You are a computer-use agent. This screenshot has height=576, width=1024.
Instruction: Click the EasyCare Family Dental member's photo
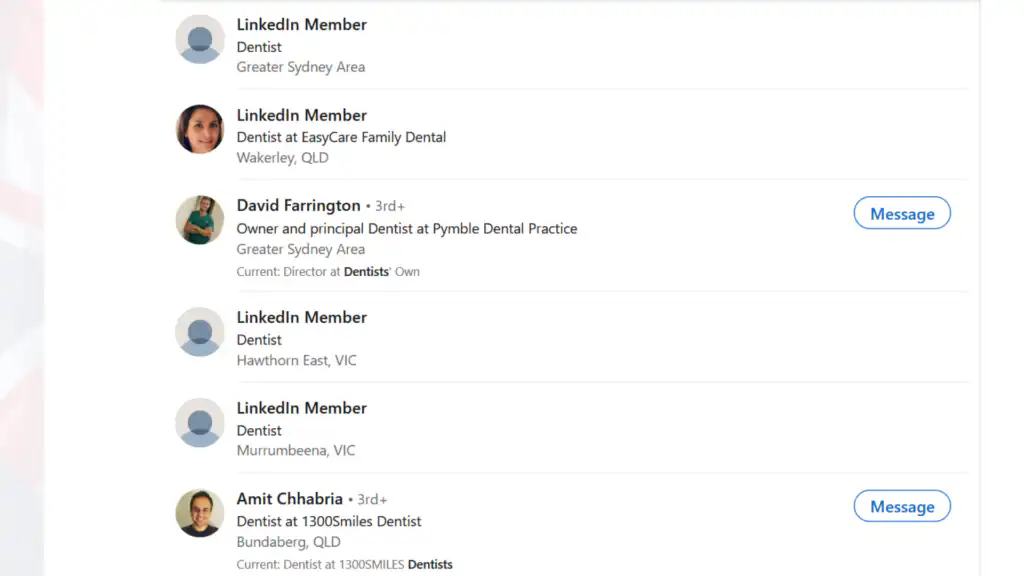coord(199,130)
